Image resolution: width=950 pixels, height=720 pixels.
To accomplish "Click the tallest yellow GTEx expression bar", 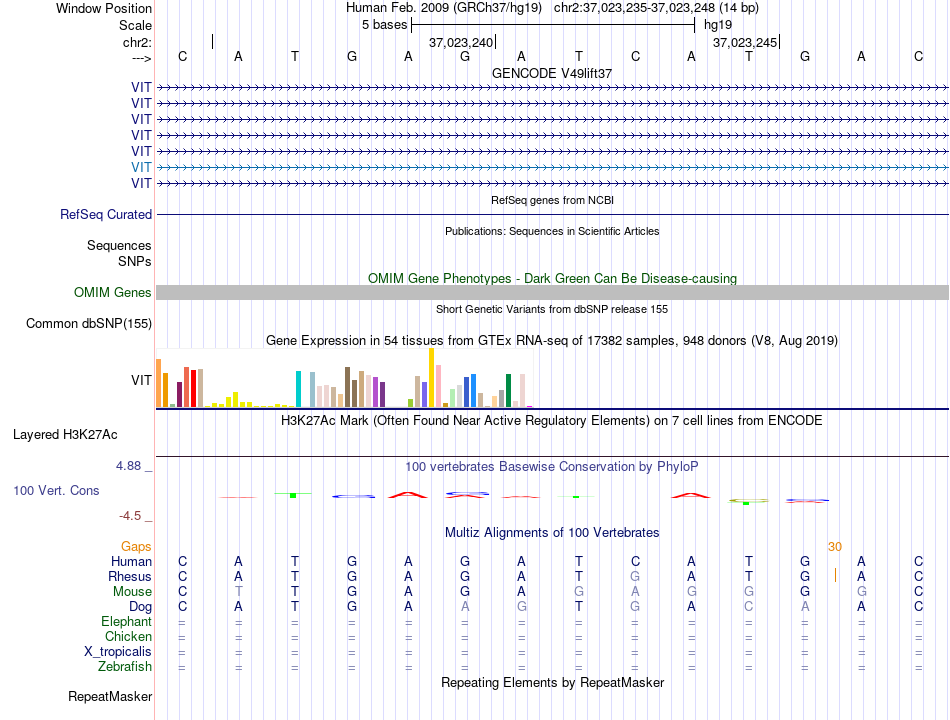I will click(431, 378).
